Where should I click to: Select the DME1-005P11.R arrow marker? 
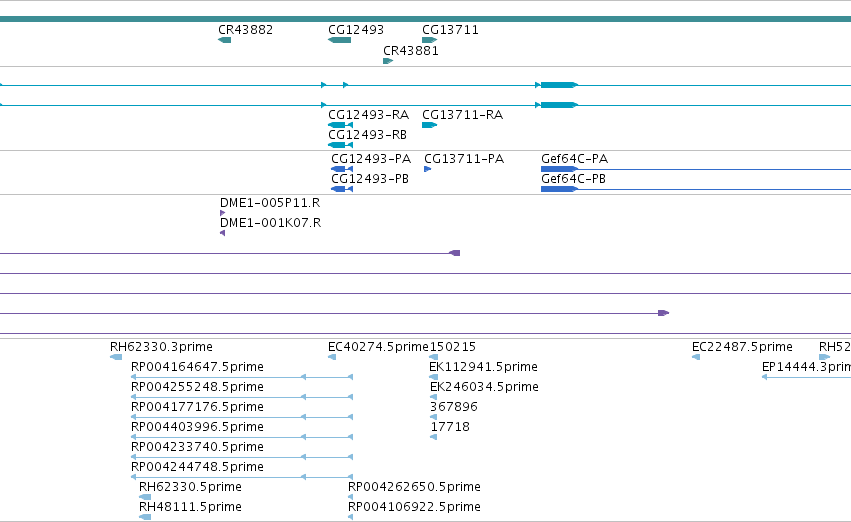click(223, 213)
